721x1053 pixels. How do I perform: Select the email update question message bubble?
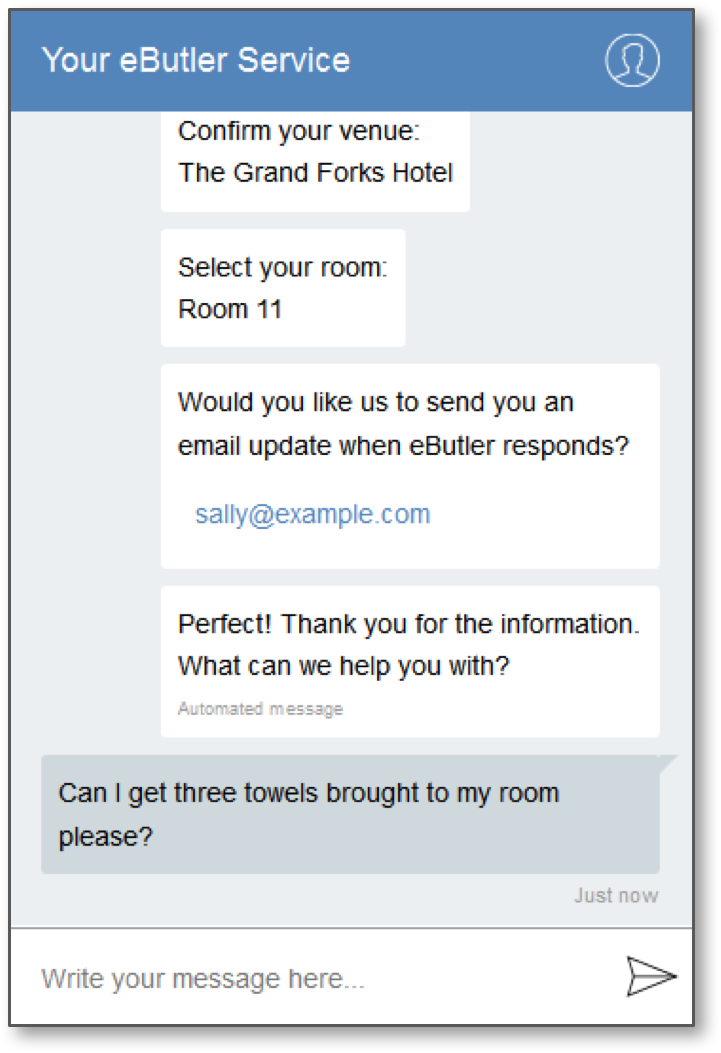tap(410, 466)
